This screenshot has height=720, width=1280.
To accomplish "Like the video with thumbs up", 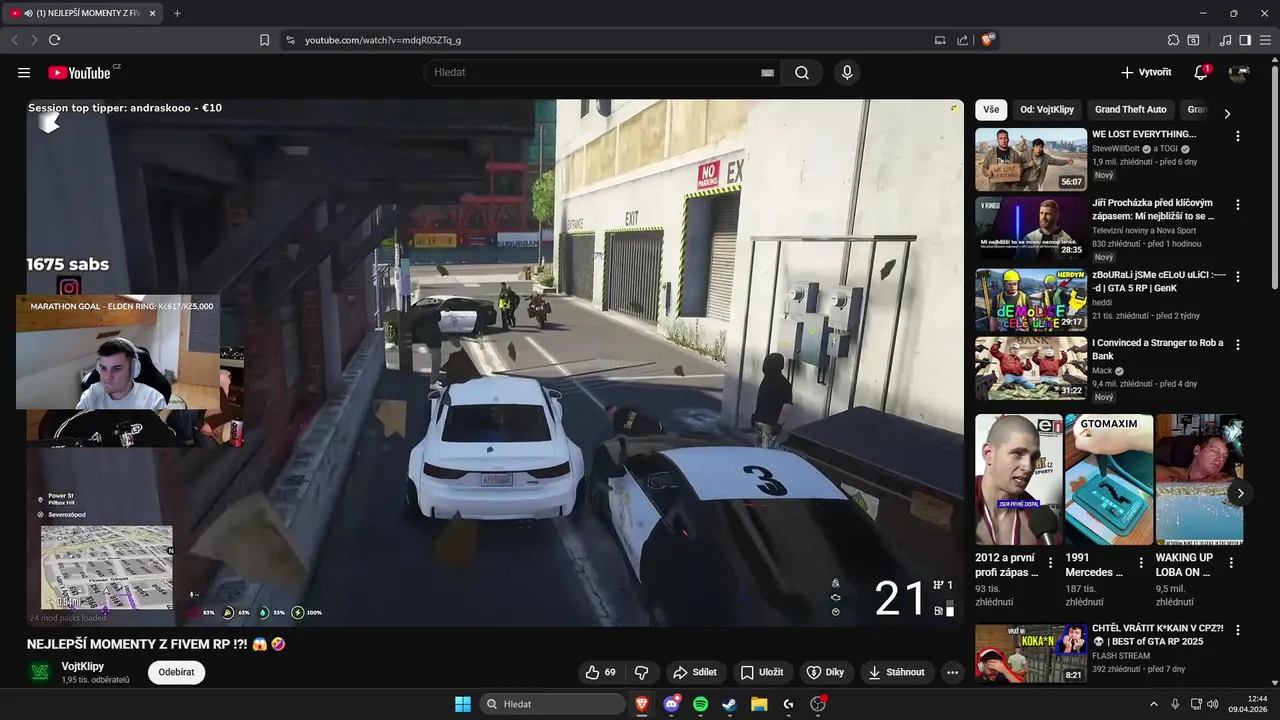I will pyautogui.click(x=601, y=672).
